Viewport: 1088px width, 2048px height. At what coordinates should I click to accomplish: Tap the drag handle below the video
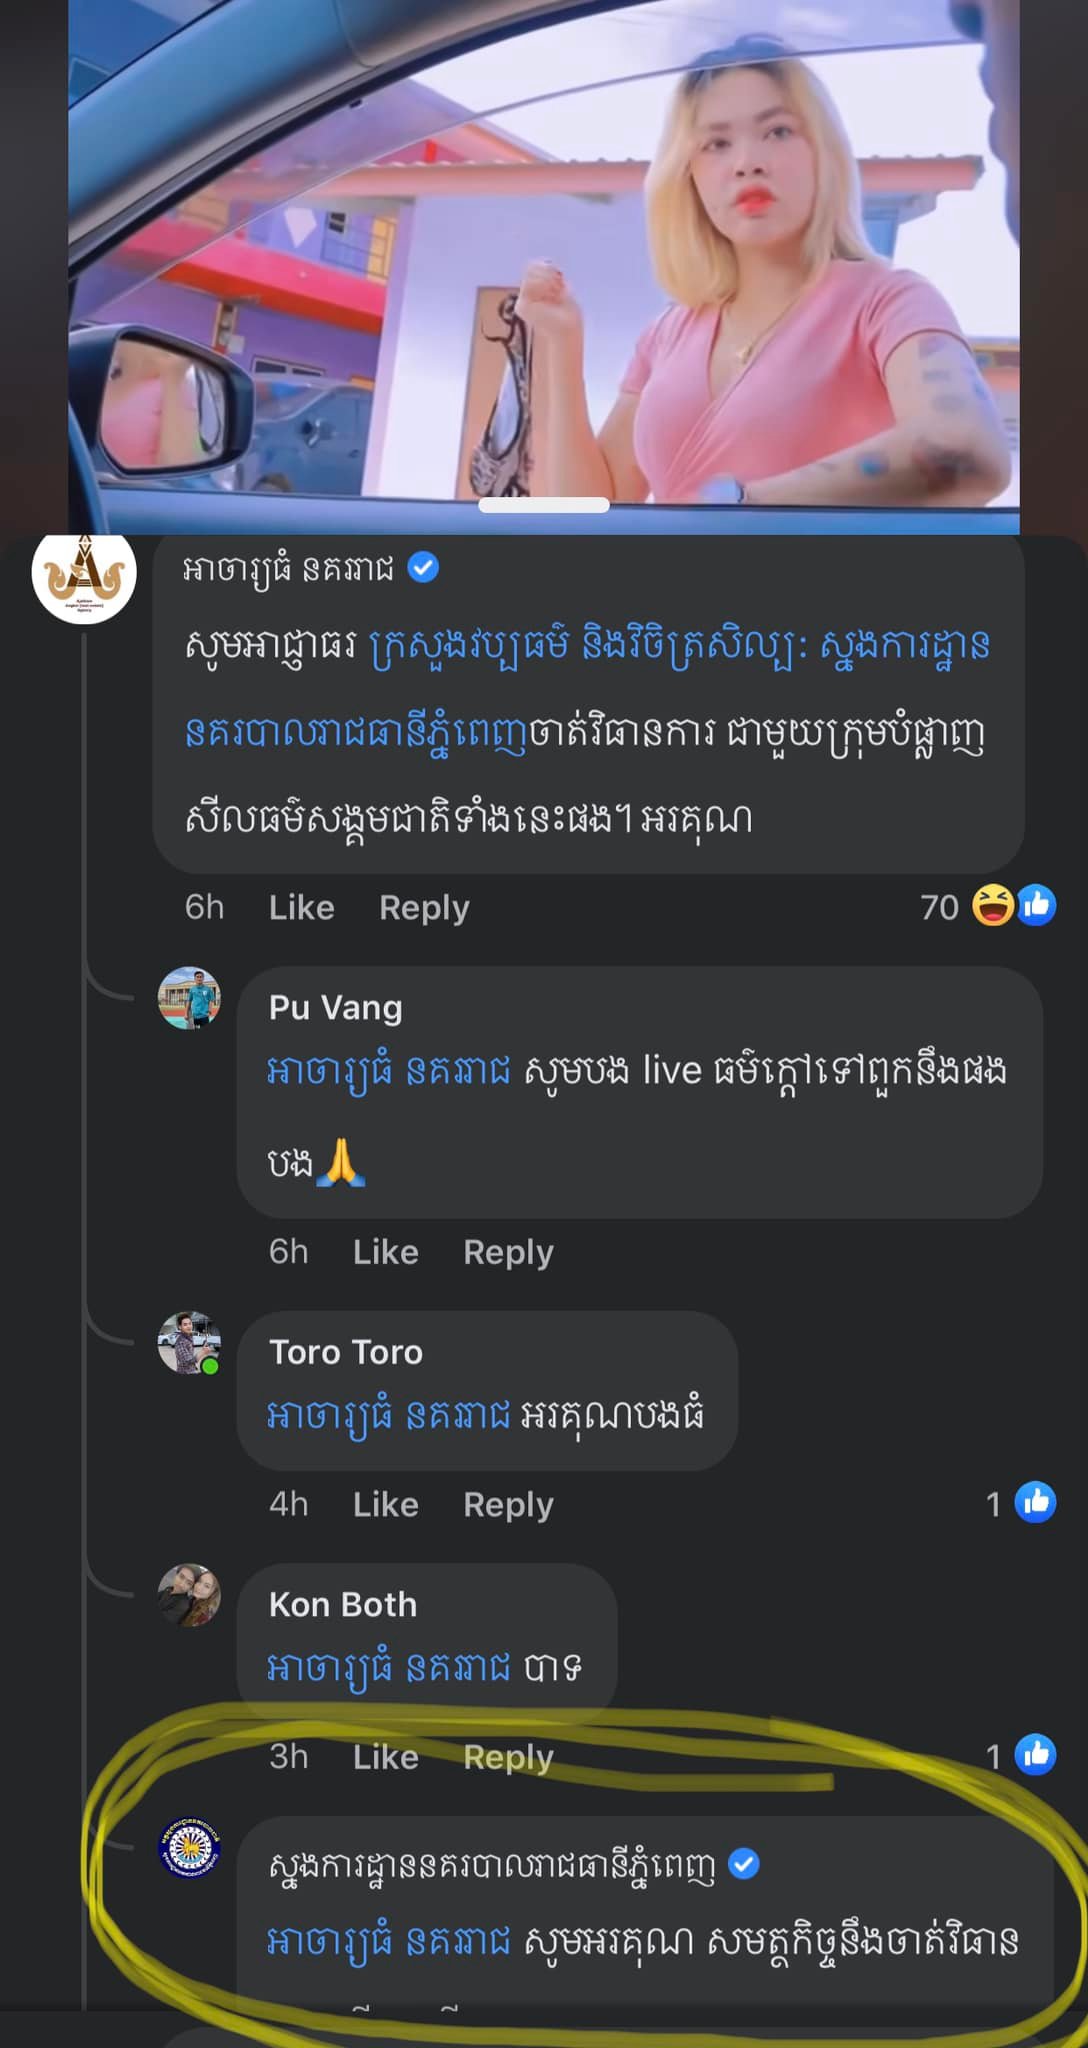[544, 505]
